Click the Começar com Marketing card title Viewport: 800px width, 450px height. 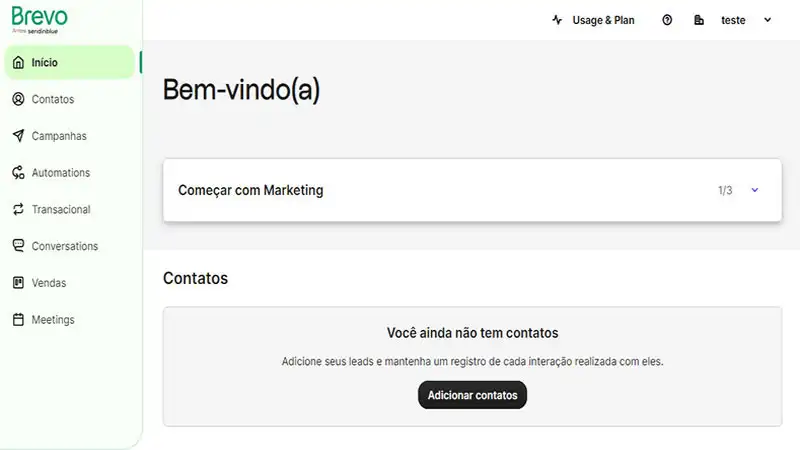tap(250, 190)
